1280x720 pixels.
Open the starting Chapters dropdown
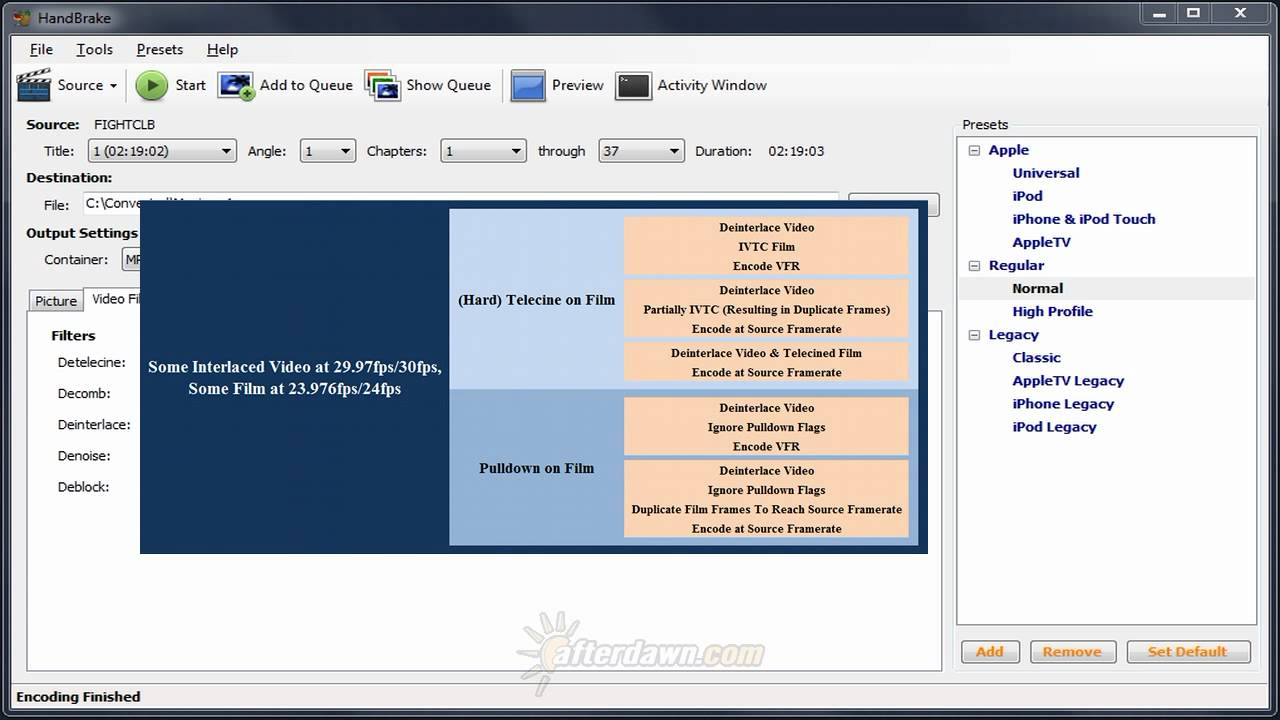click(x=484, y=151)
